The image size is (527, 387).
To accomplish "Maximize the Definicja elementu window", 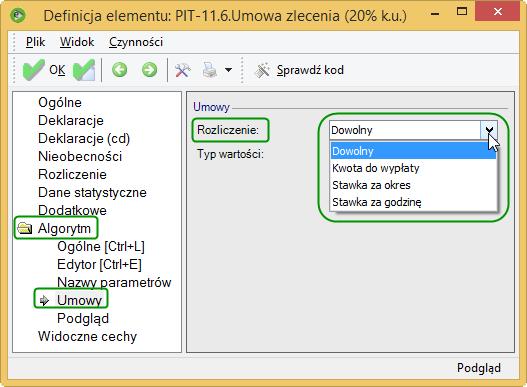I will pos(462,12).
